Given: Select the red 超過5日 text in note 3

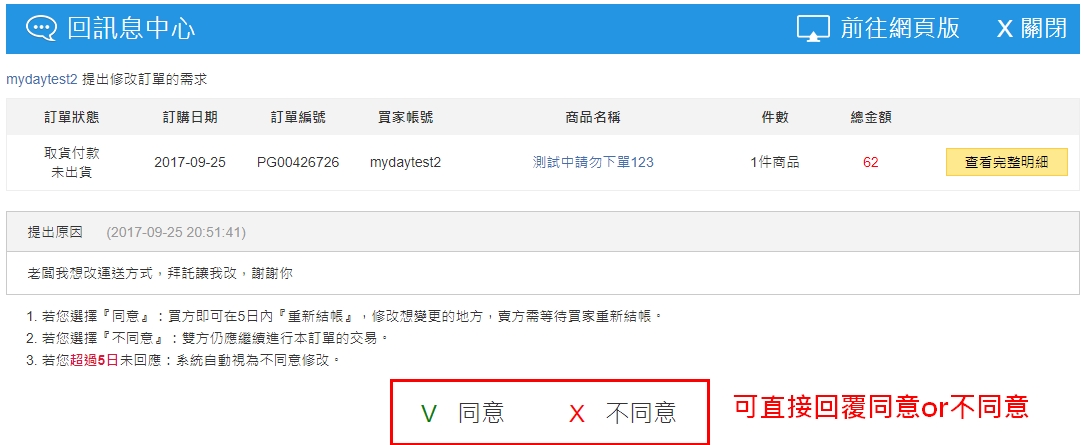Looking at the screenshot, I should 94,361.
